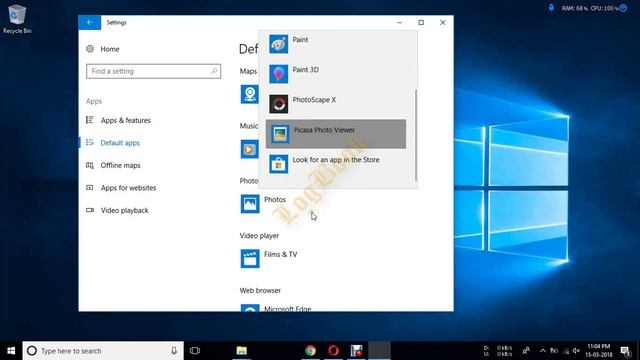
Task: Show hidden system tray icons
Action: click(x=543, y=351)
